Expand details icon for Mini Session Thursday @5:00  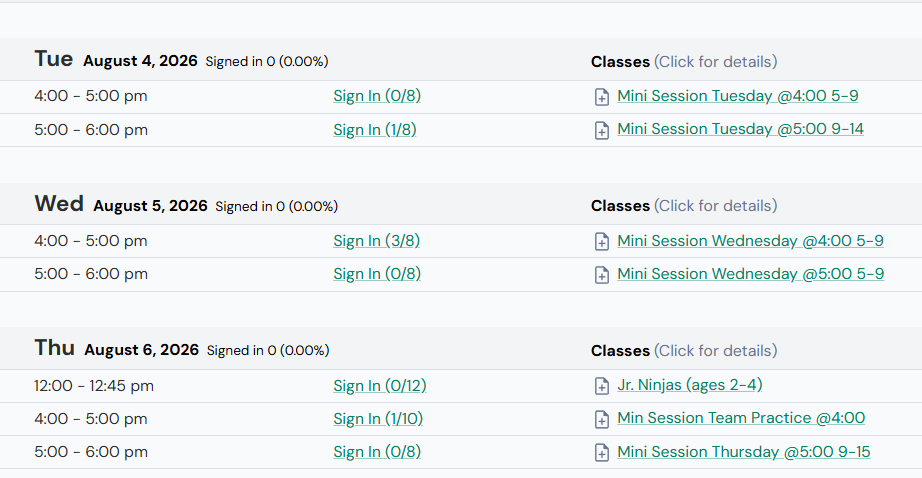tap(602, 453)
